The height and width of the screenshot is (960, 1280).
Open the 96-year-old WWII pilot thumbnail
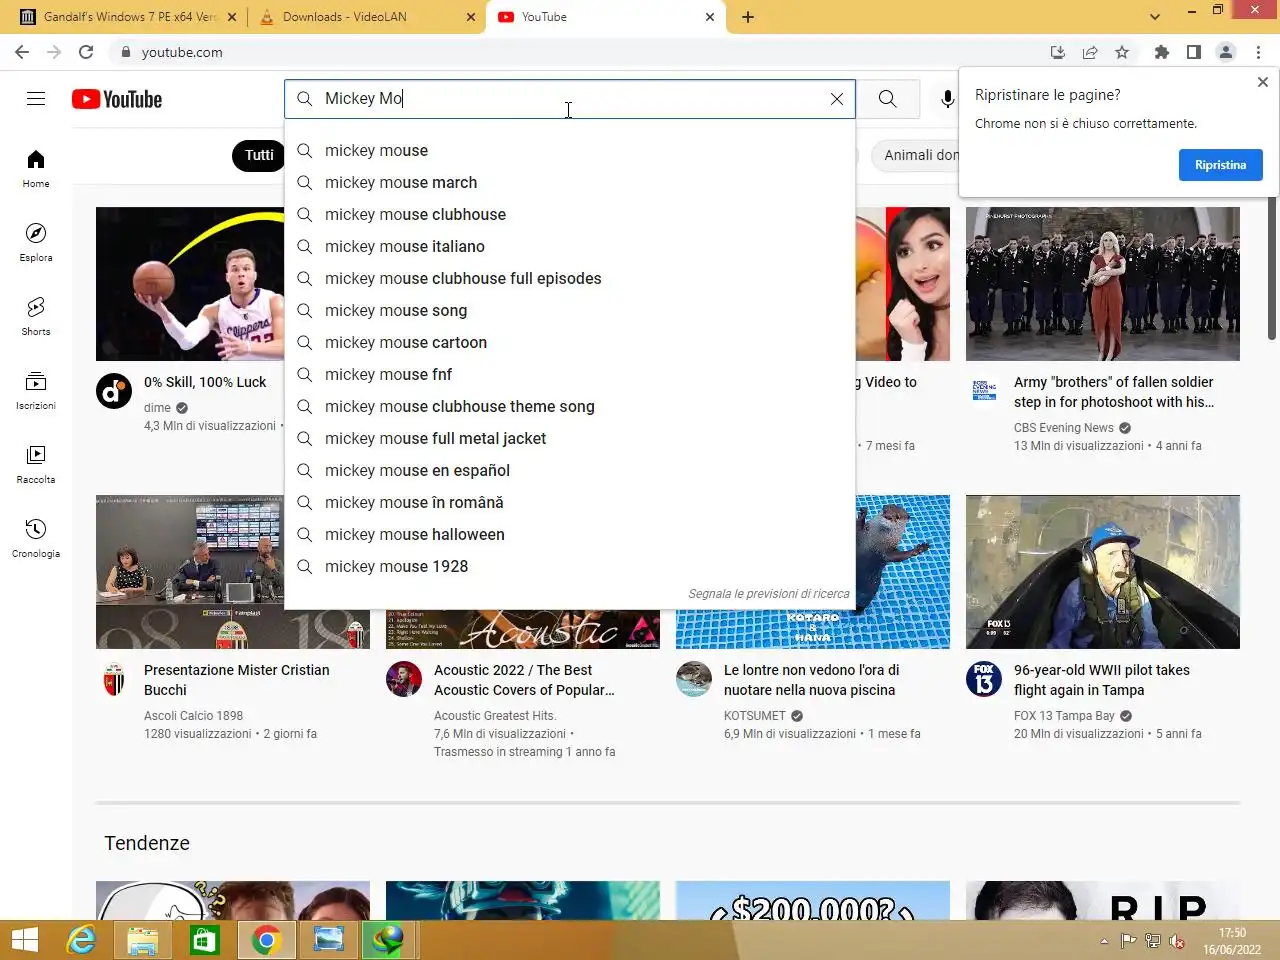(x=1103, y=572)
